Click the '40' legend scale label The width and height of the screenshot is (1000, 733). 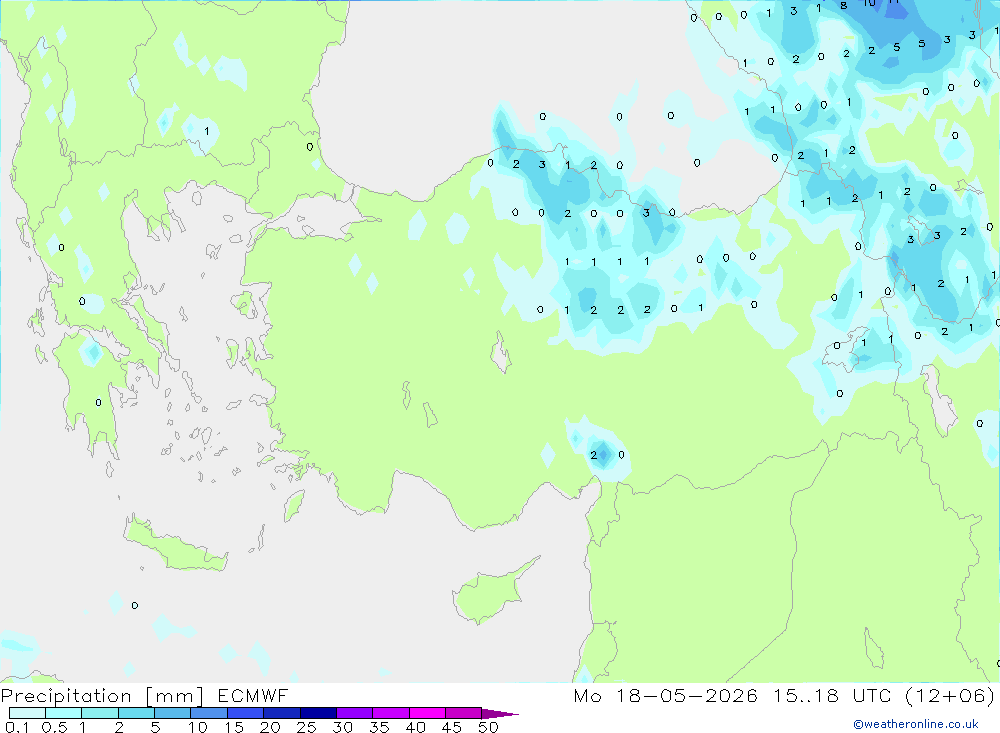click(416, 727)
